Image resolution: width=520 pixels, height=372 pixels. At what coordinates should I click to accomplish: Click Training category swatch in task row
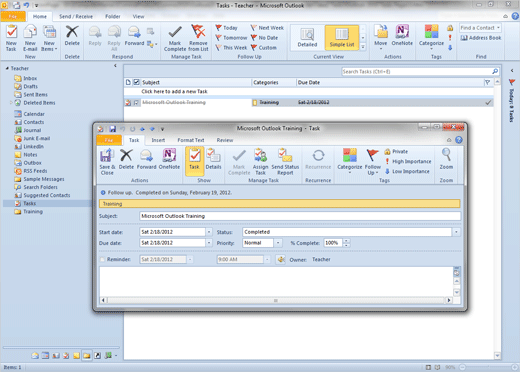click(x=255, y=103)
